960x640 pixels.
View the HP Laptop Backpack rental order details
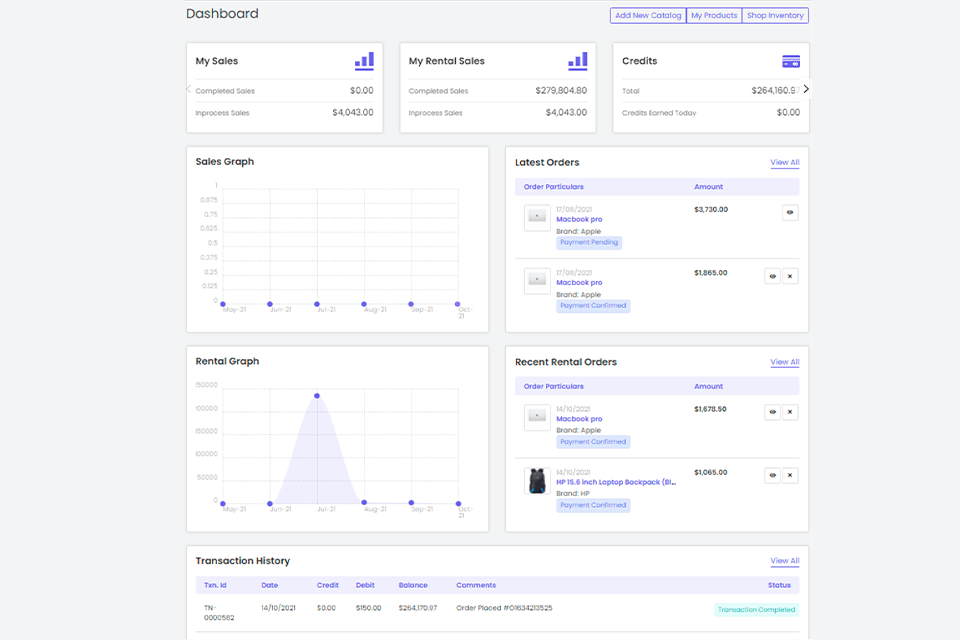772,476
